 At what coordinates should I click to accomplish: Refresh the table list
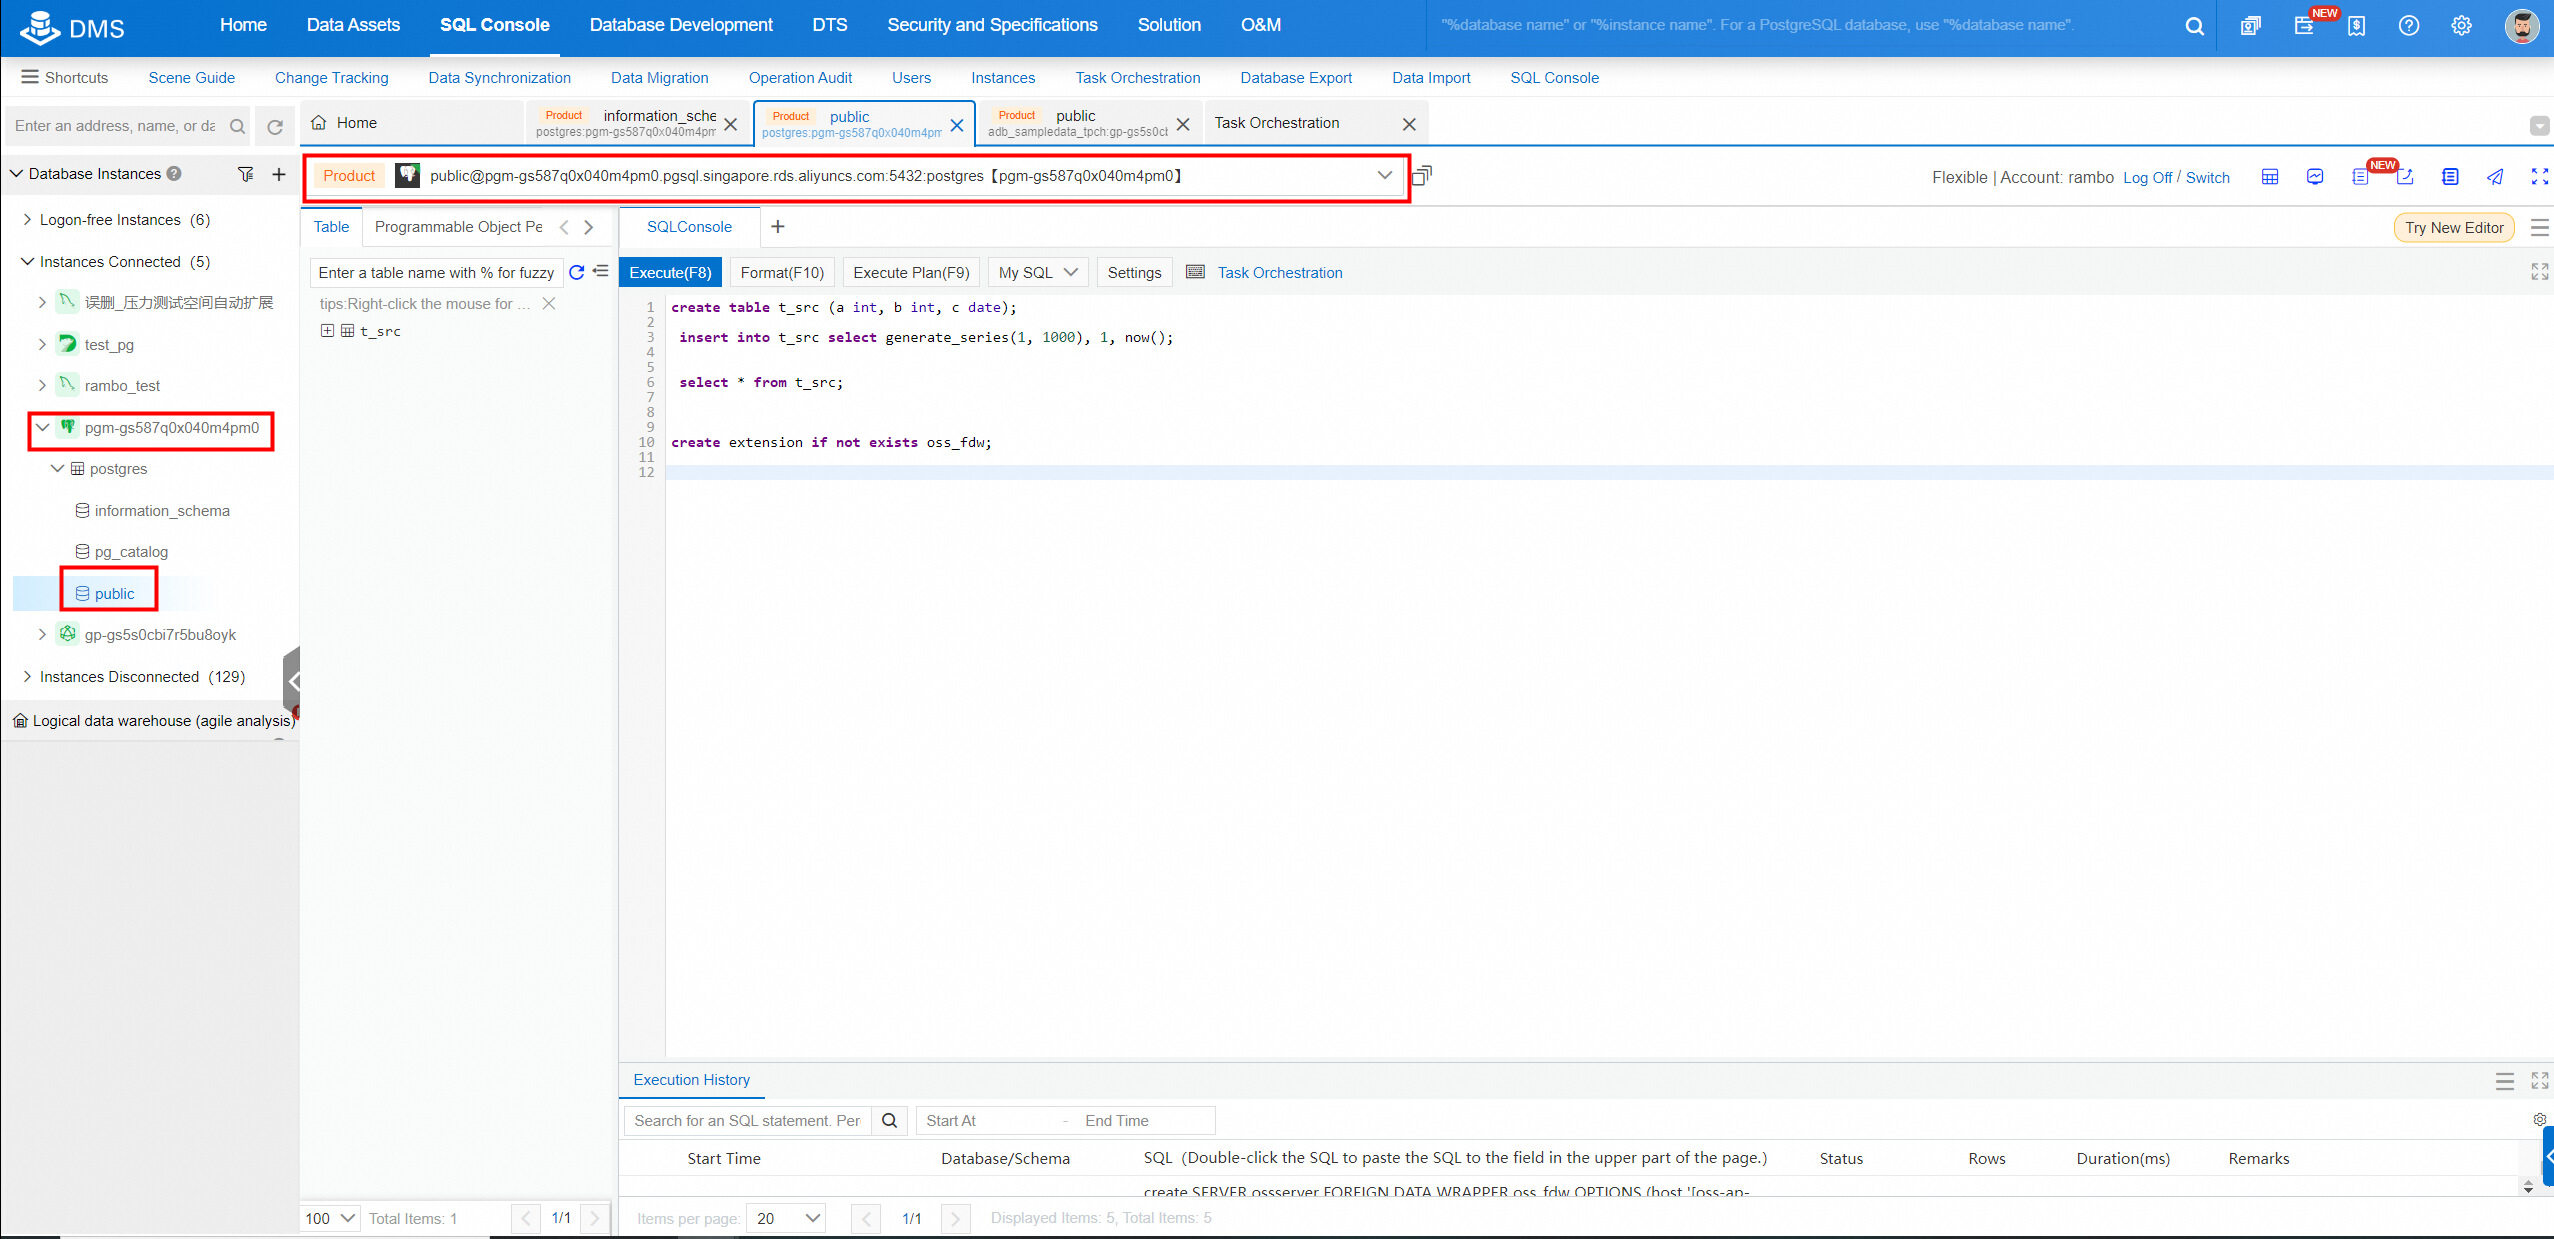pyautogui.click(x=576, y=272)
